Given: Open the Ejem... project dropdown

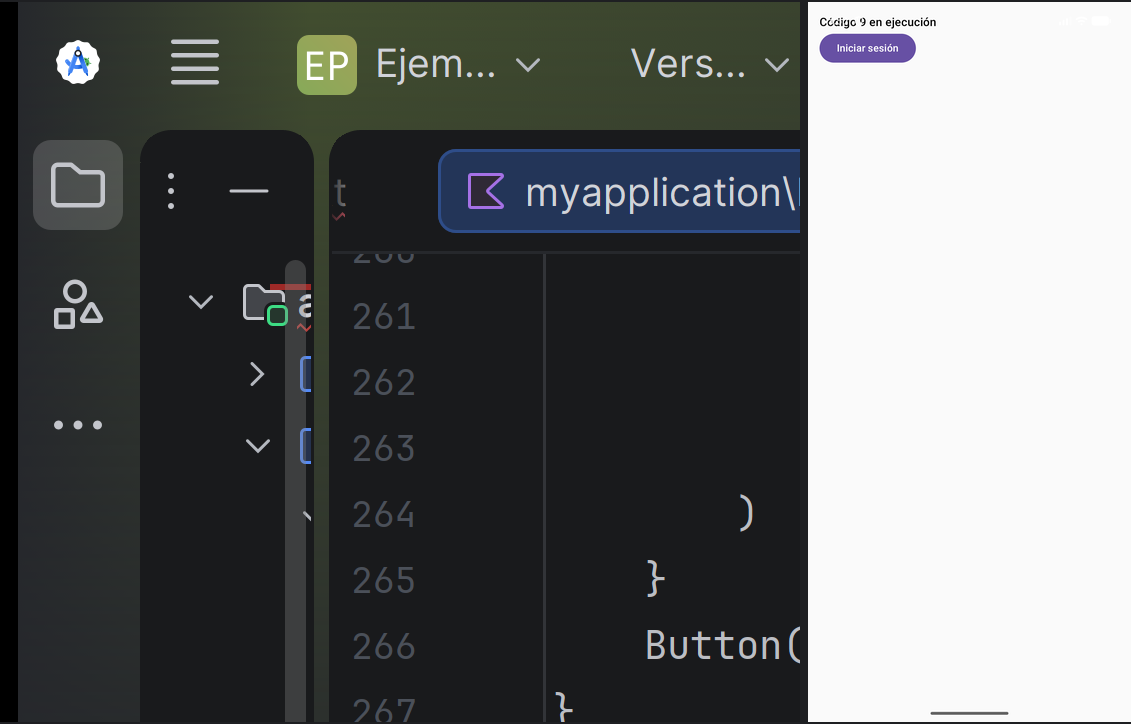Looking at the screenshot, I should coord(457,65).
